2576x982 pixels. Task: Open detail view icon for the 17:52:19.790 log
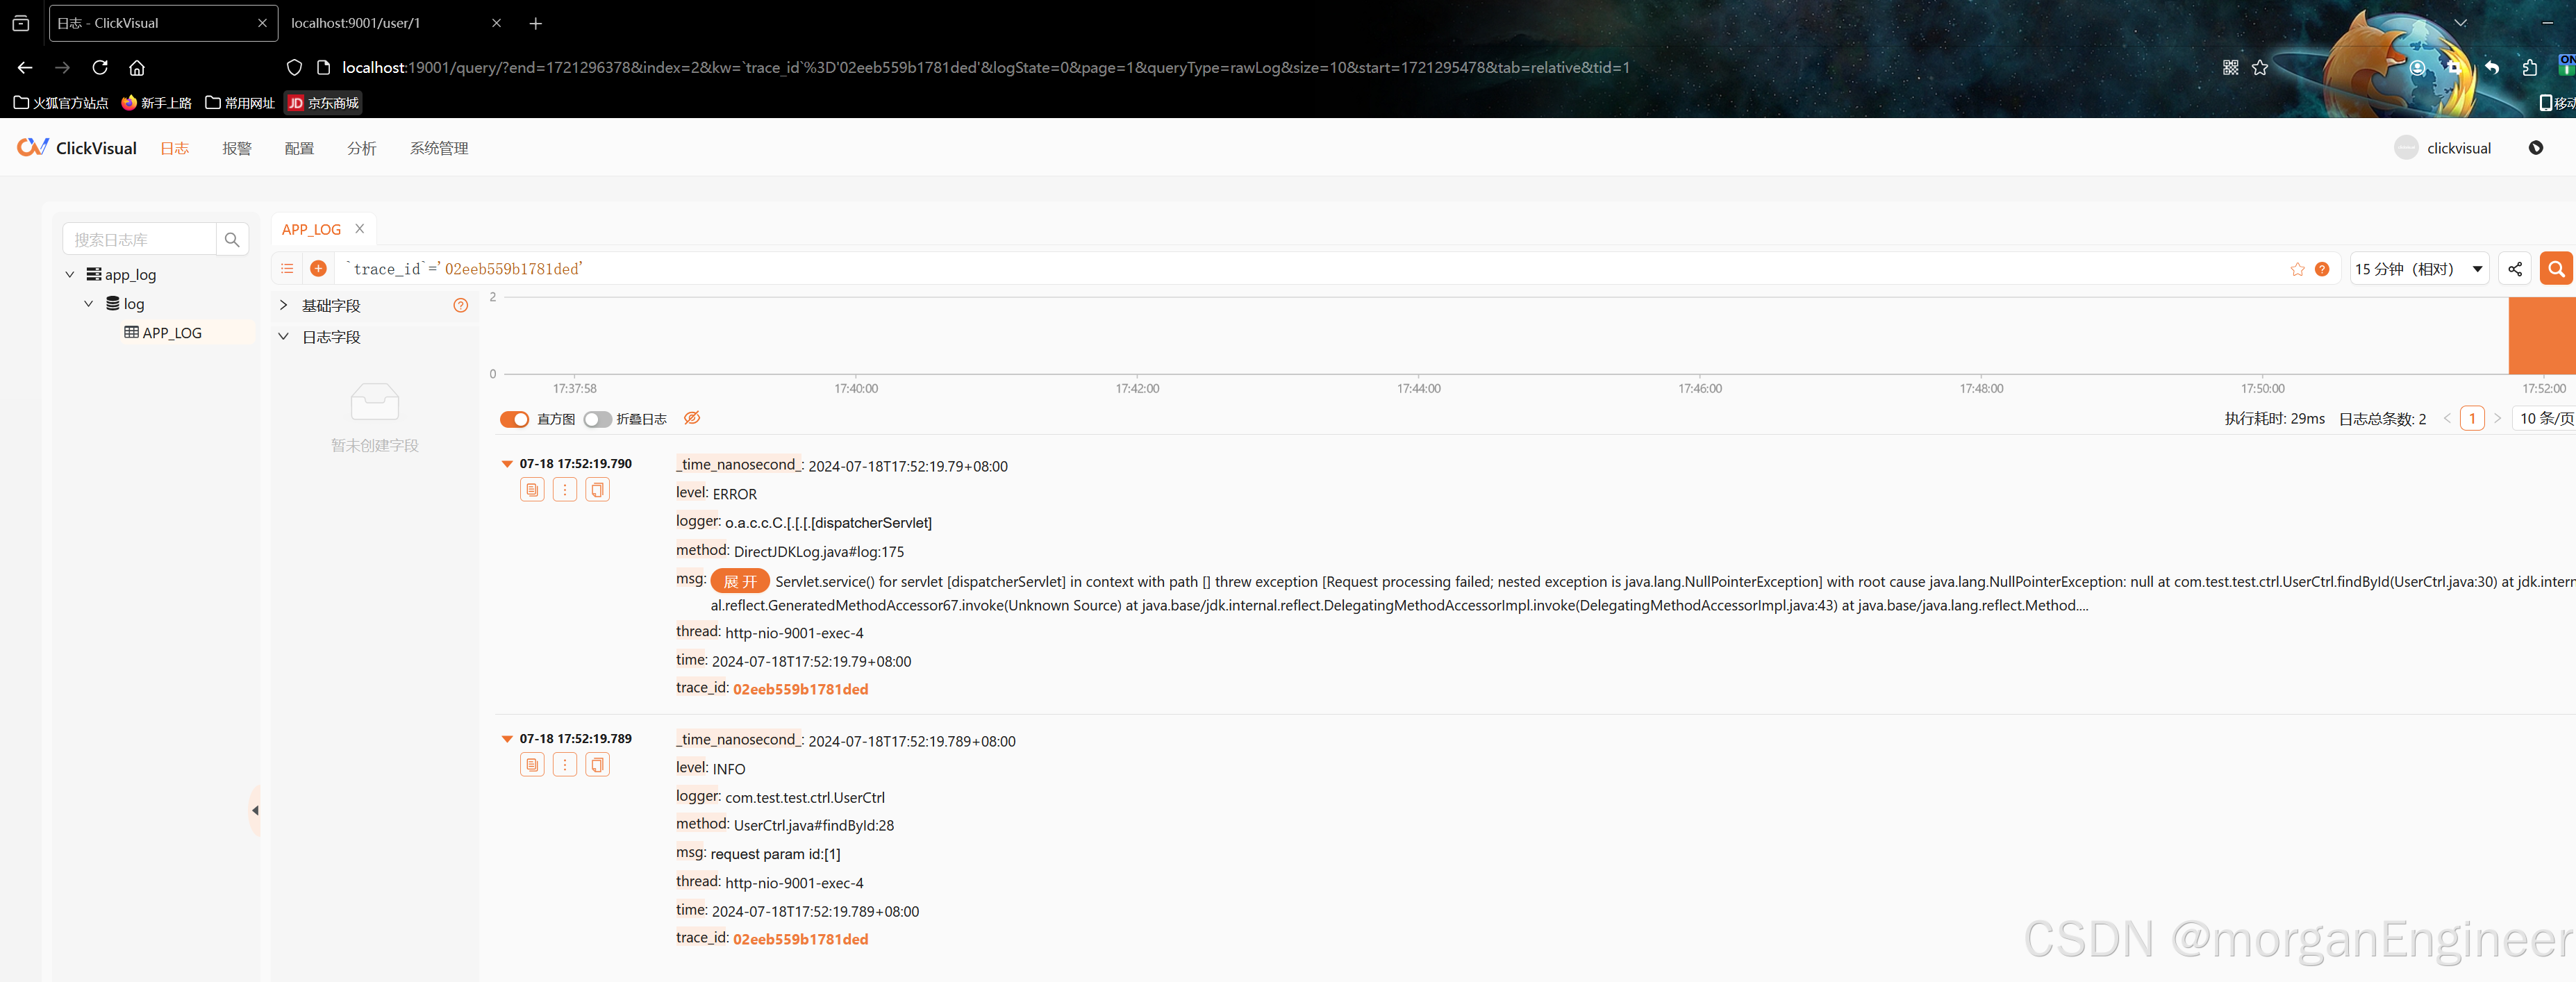click(532, 490)
